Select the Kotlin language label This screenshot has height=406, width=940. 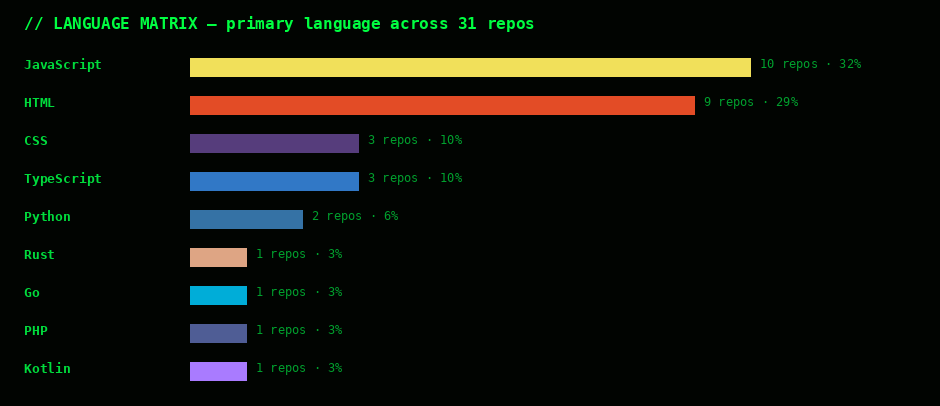(47, 369)
